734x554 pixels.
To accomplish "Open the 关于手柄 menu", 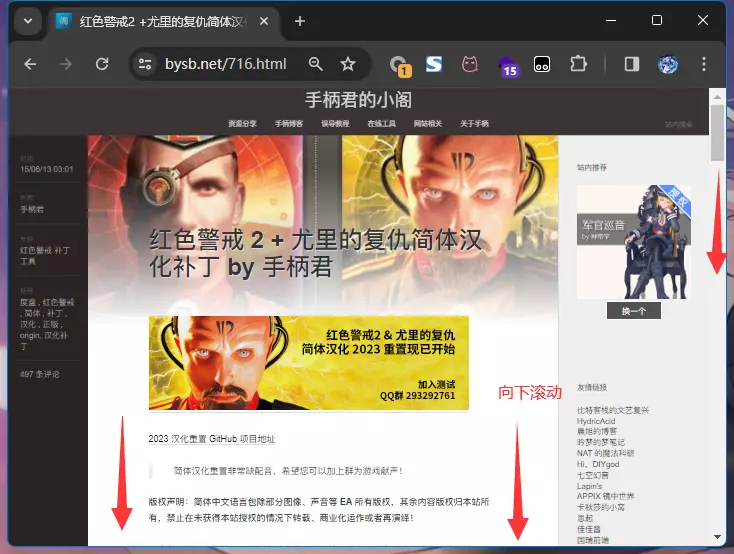I will pyautogui.click(x=474, y=124).
